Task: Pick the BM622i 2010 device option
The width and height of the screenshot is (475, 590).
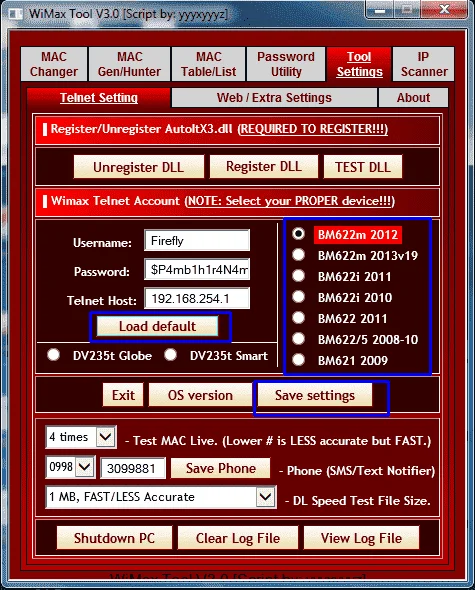Action: point(298,297)
